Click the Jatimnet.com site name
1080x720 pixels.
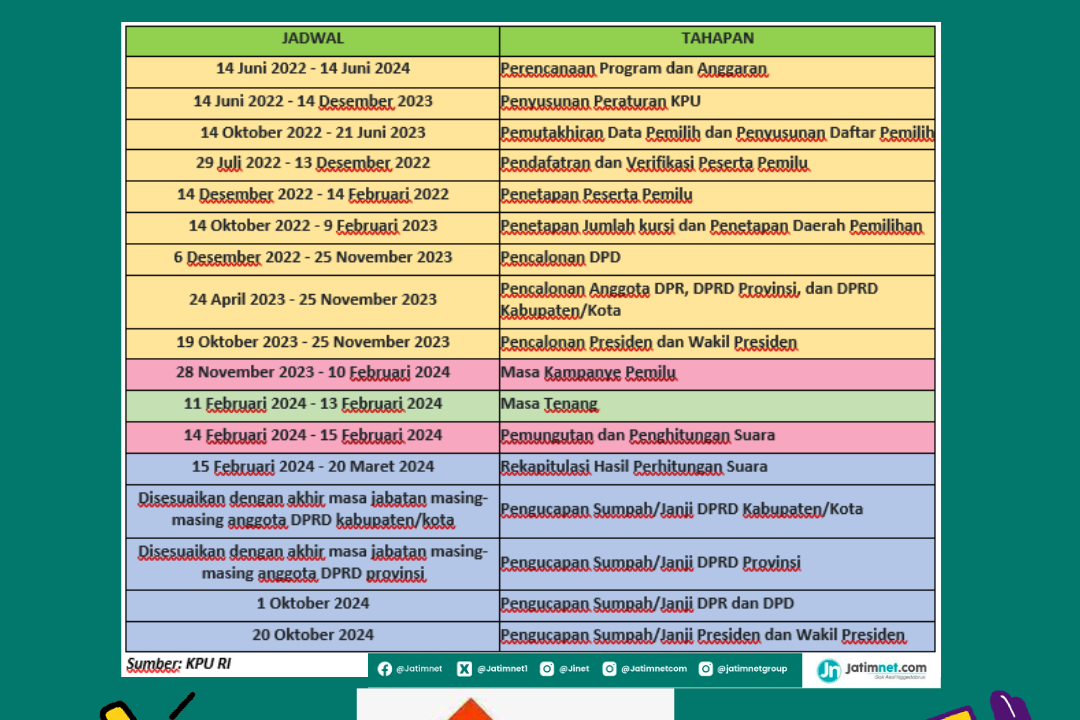pos(886,668)
